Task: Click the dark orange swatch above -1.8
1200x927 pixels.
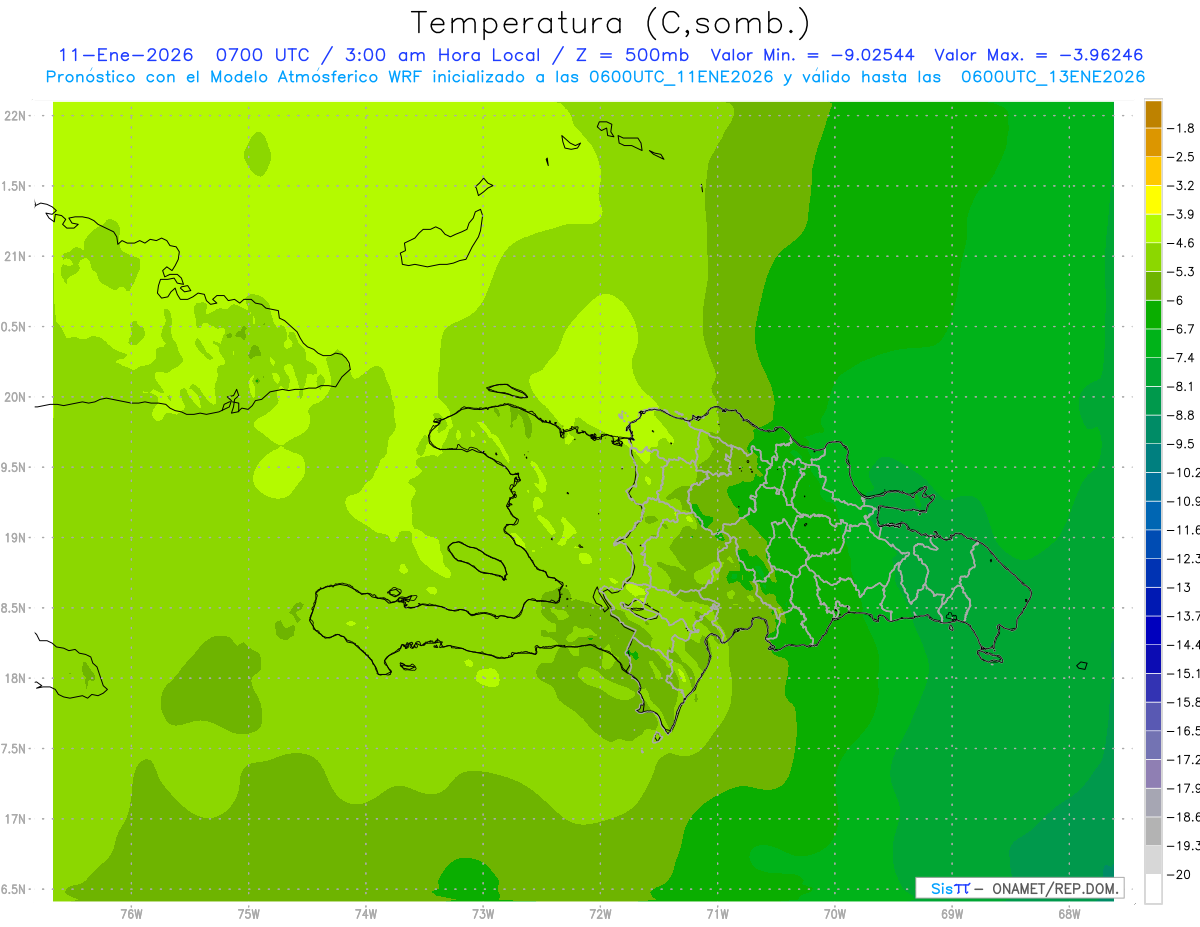Action: 1153,114
